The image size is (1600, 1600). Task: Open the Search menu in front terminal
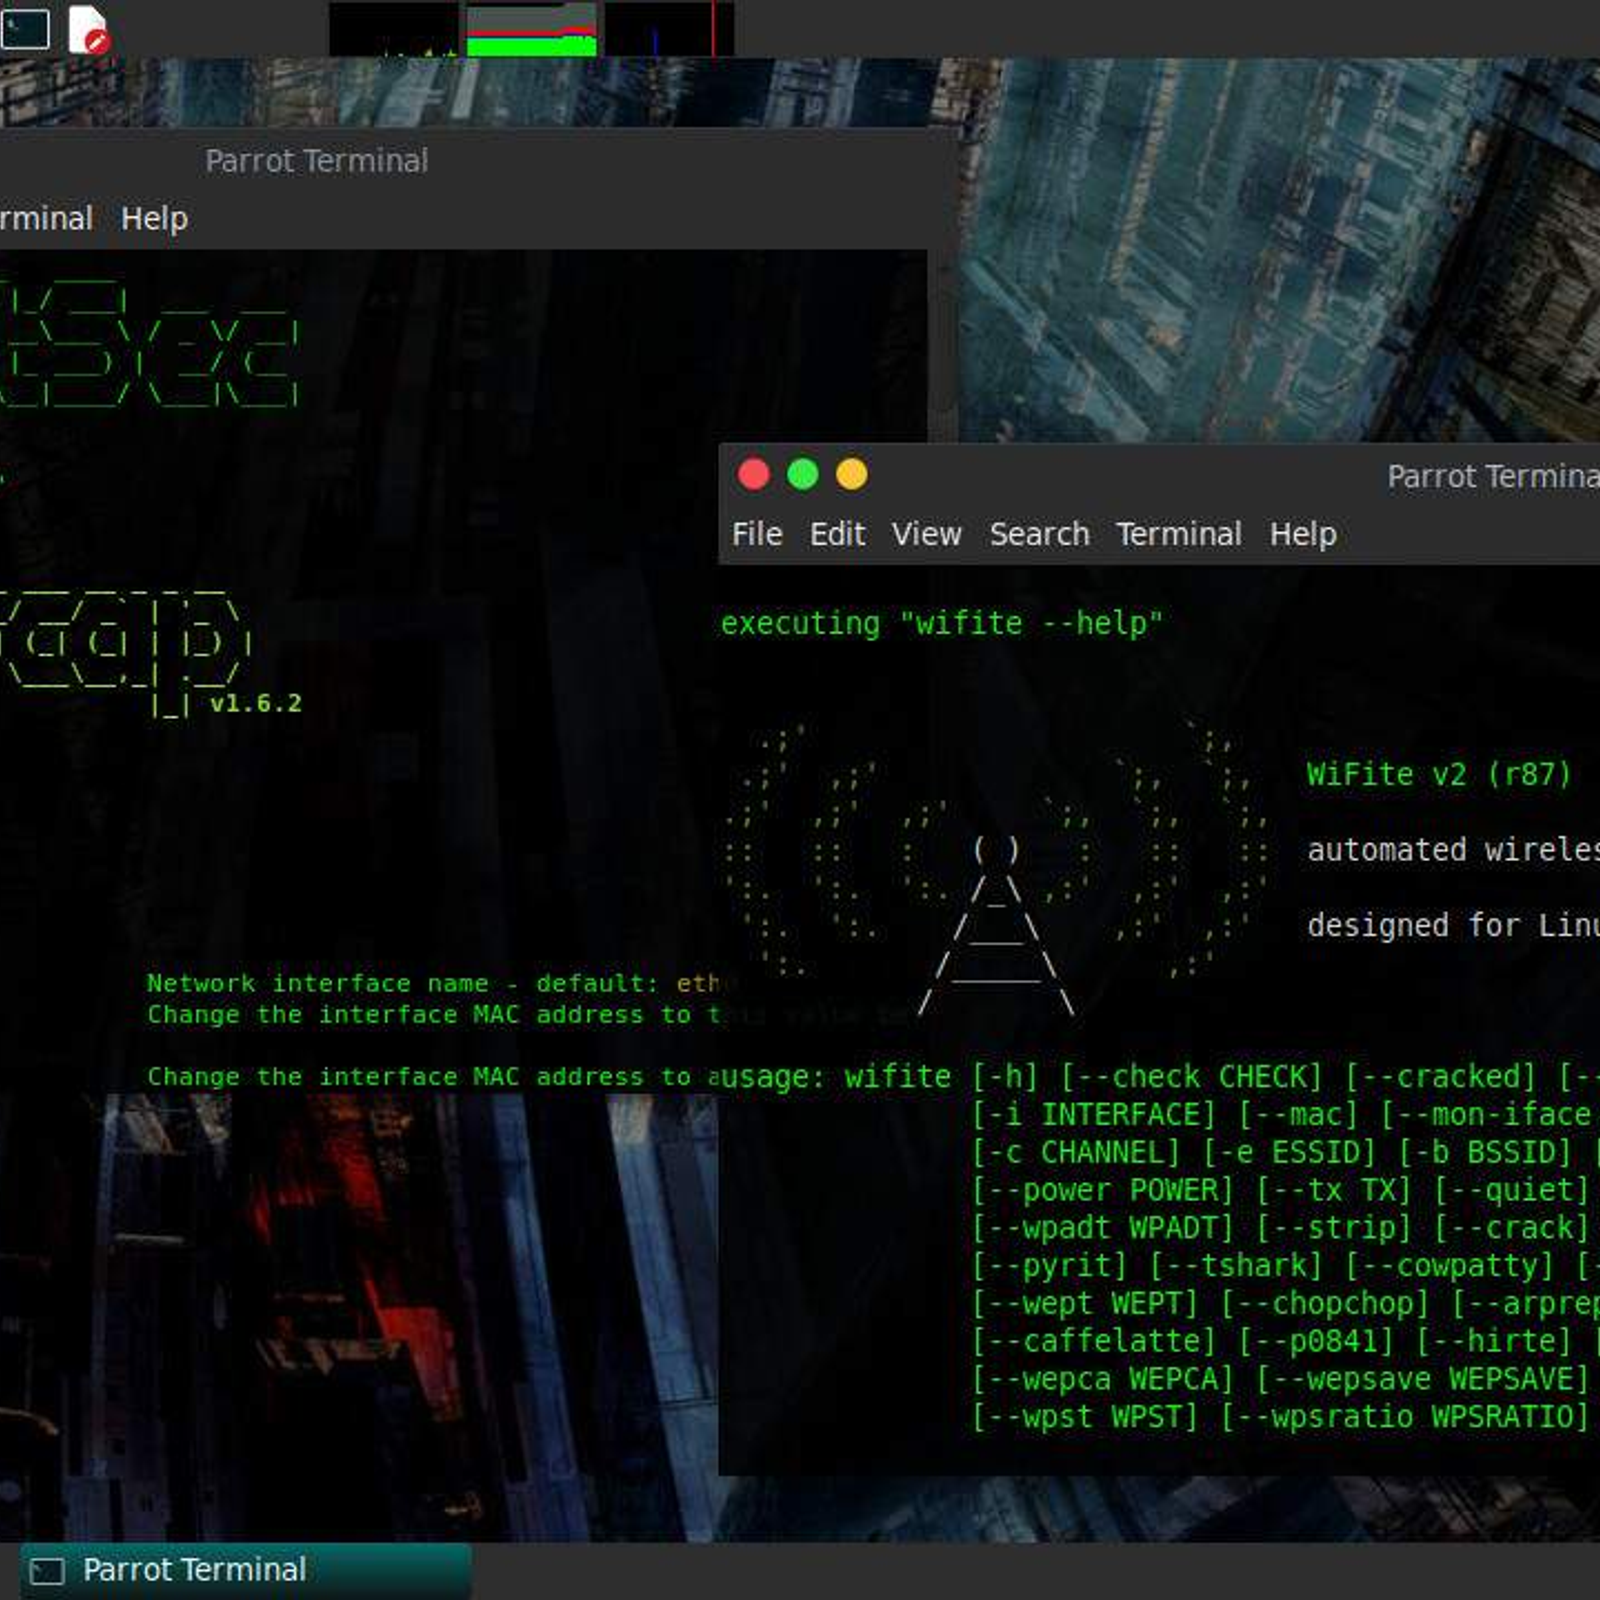[1039, 534]
